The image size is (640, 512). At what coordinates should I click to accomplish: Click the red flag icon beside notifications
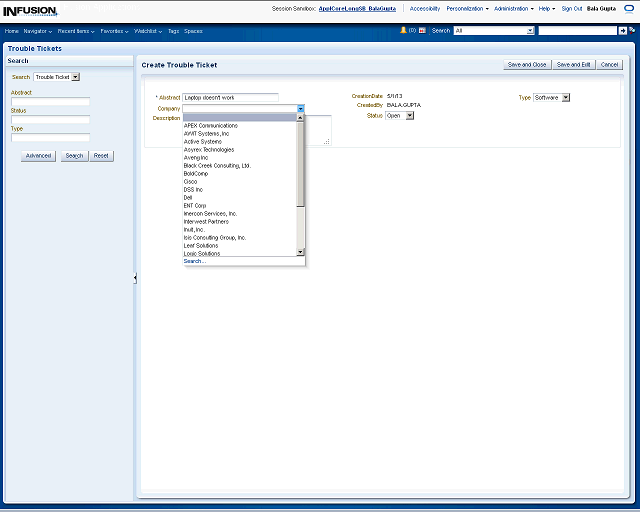click(x=422, y=31)
